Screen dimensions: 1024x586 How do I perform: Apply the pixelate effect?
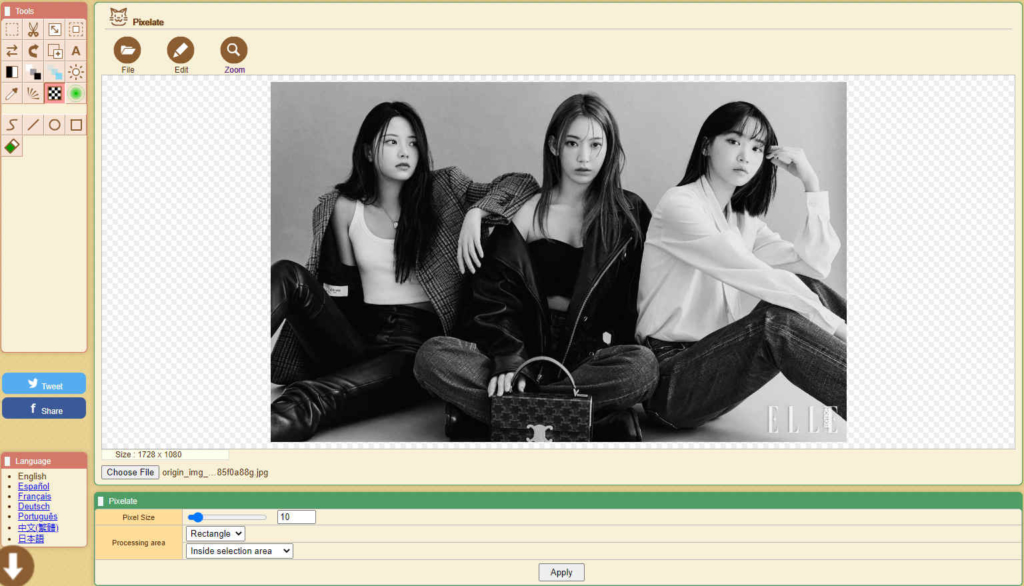[x=561, y=571]
